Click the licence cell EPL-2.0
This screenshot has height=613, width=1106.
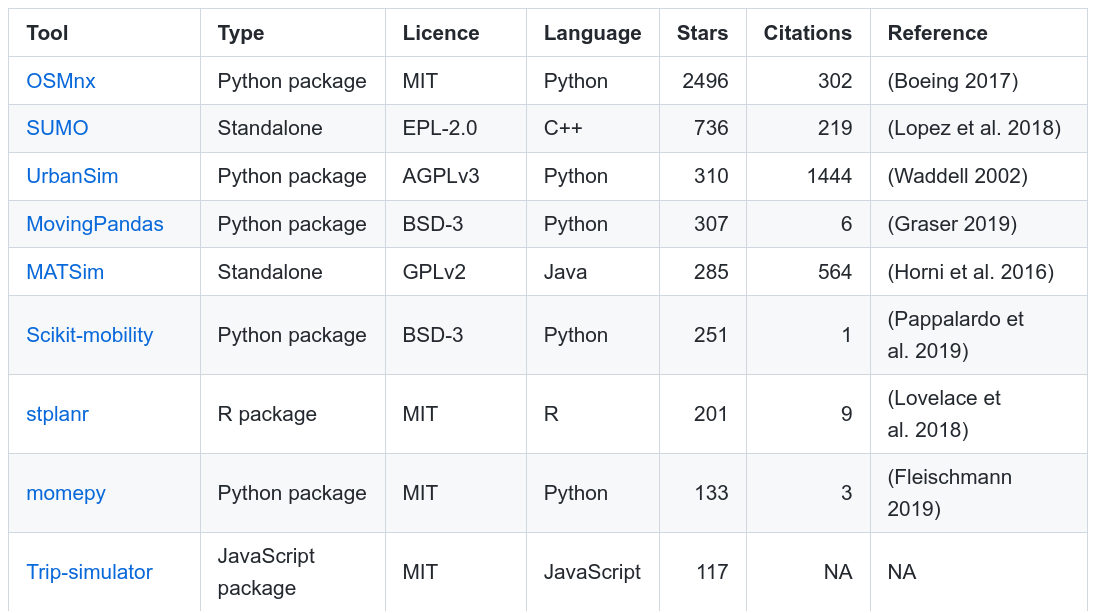point(439,128)
